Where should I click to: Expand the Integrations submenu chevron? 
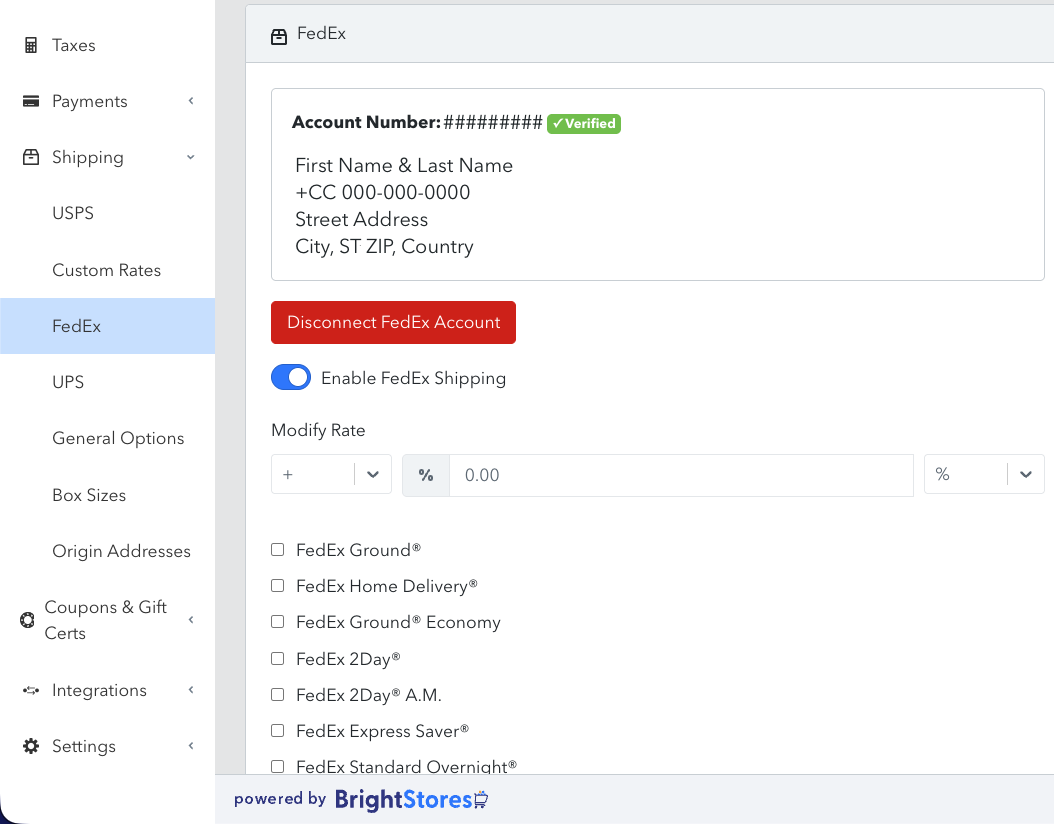point(192,690)
